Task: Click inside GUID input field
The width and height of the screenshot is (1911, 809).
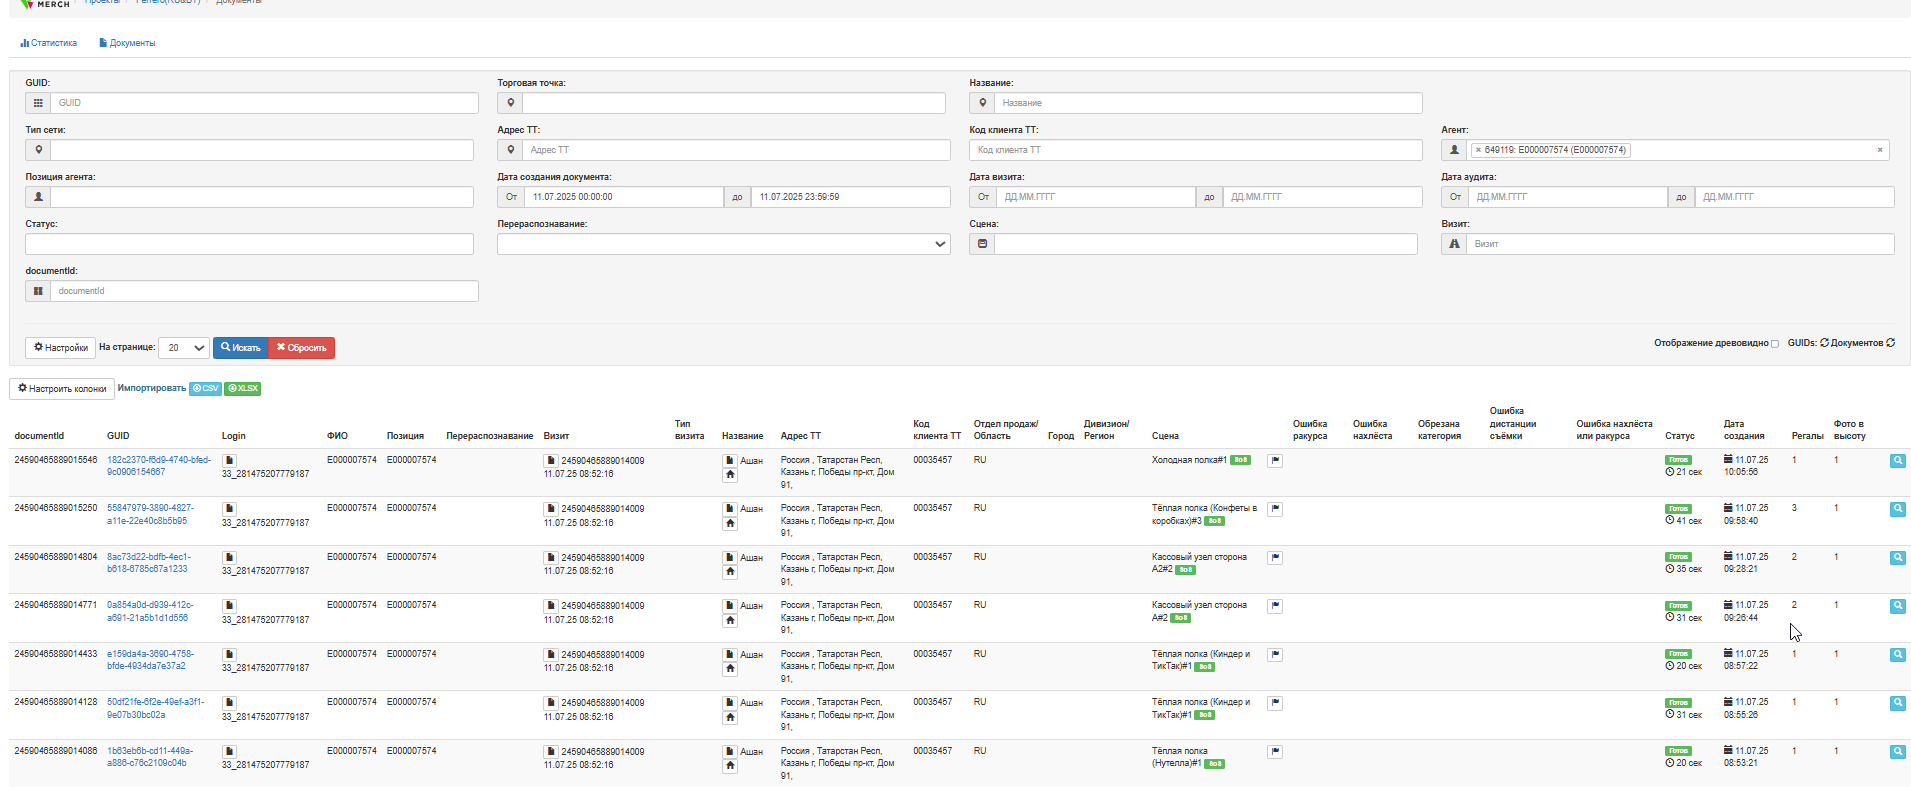Action: point(265,103)
